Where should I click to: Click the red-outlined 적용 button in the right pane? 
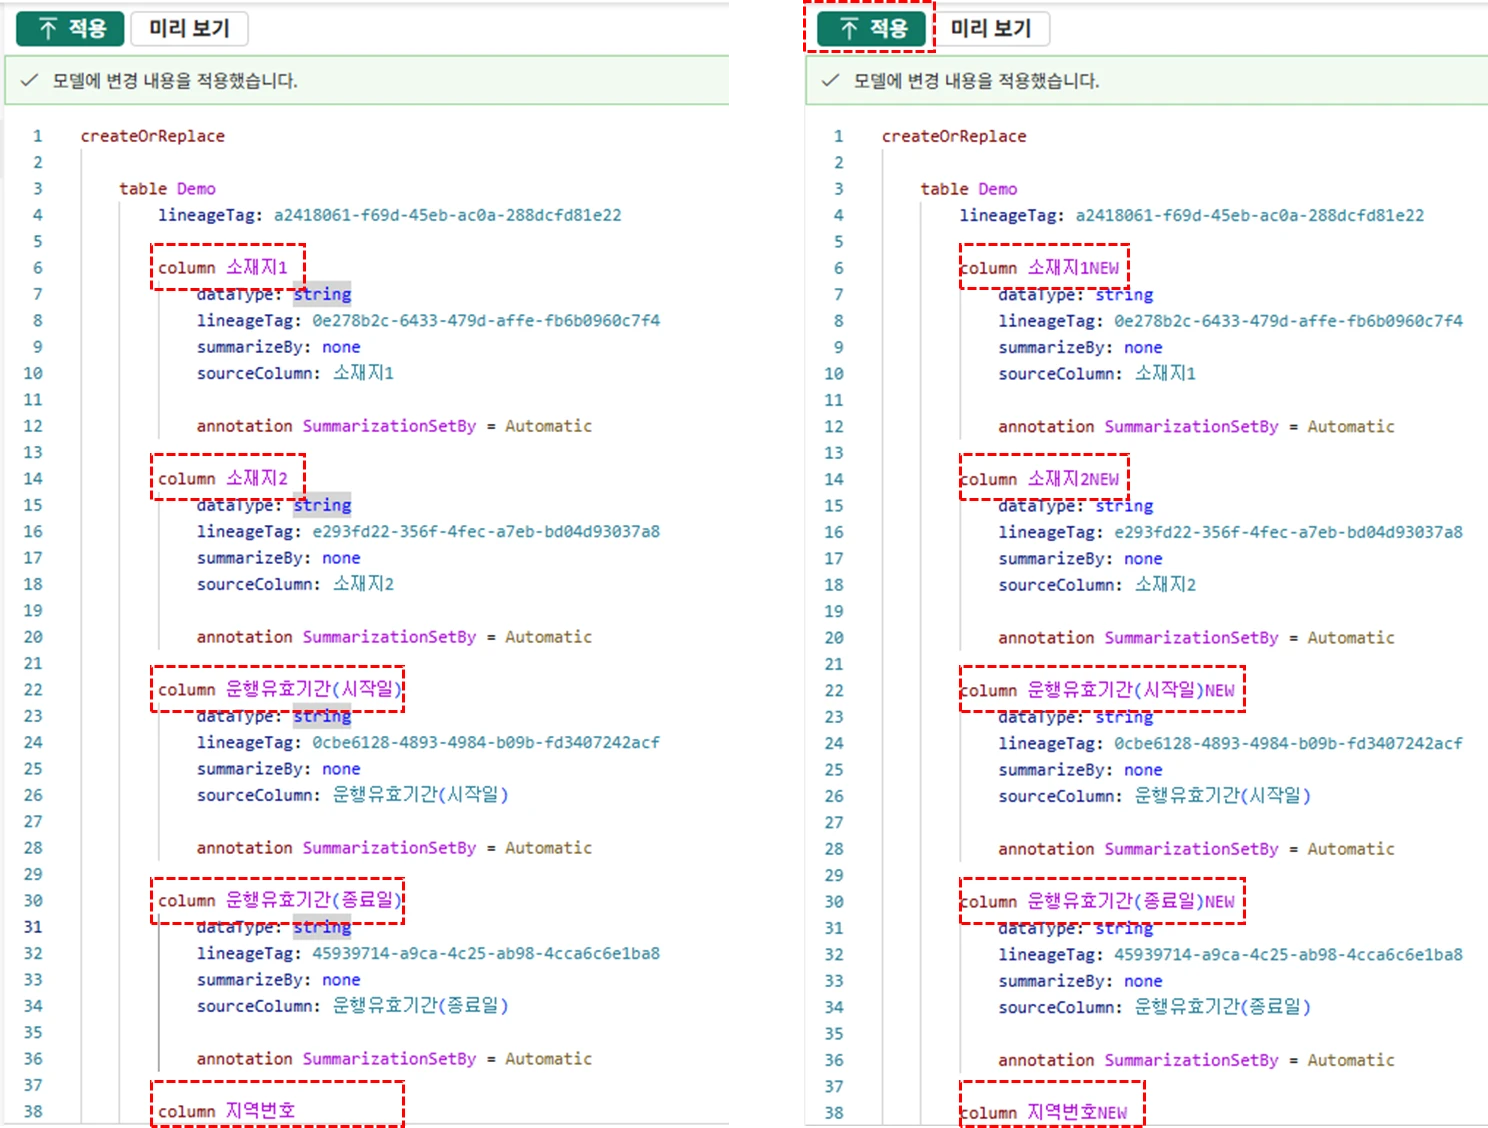(x=869, y=29)
